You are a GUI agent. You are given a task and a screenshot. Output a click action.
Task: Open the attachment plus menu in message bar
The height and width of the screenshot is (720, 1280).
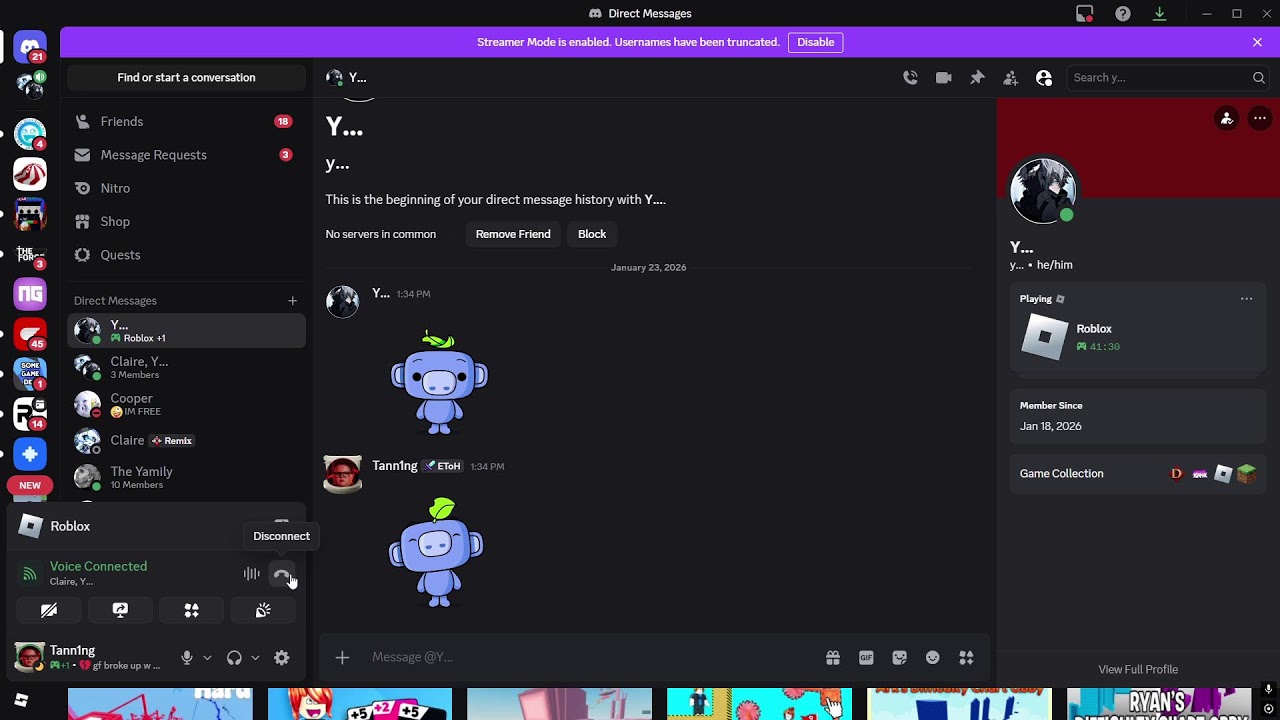pyautogui.click(x=342, y=657)
